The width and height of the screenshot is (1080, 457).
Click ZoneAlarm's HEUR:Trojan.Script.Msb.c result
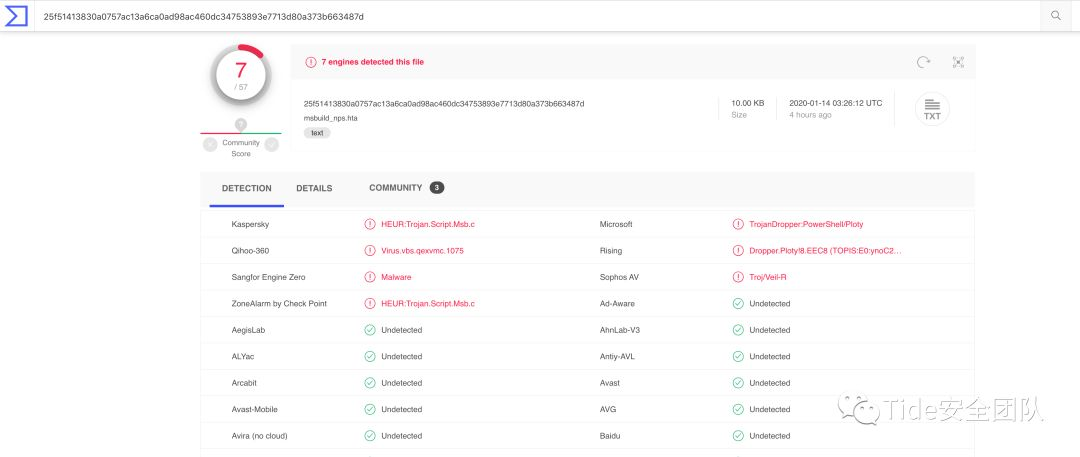tap(428, 303)
